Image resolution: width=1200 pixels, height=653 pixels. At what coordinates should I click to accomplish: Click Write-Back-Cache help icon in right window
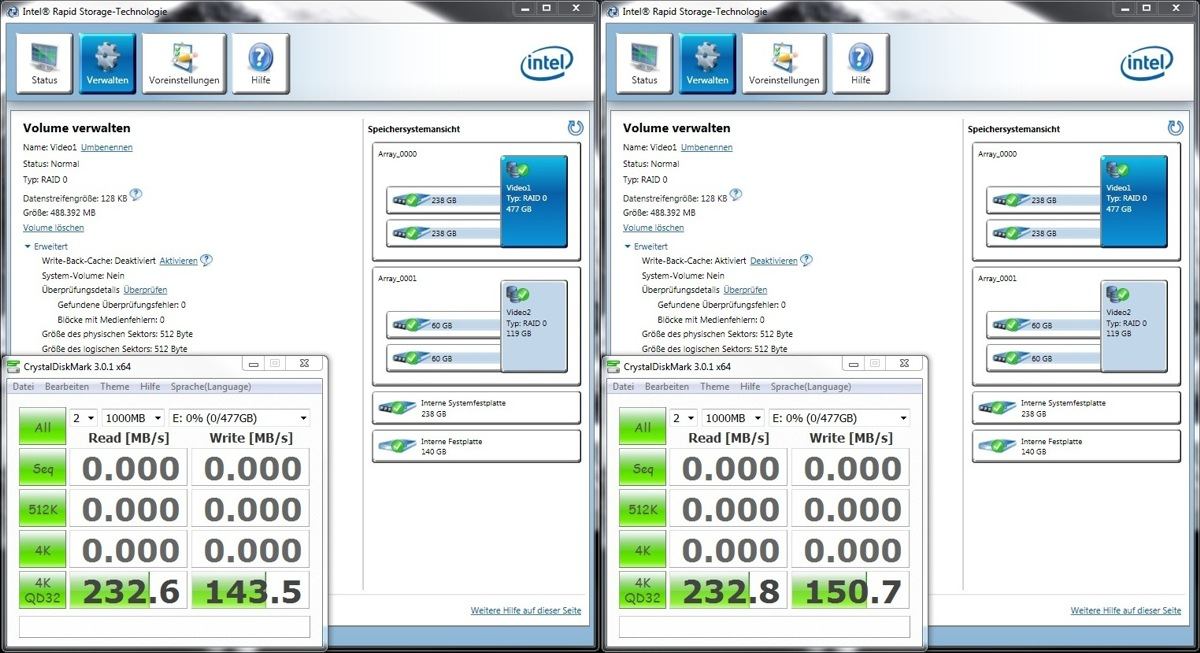(x=806, y=260)
